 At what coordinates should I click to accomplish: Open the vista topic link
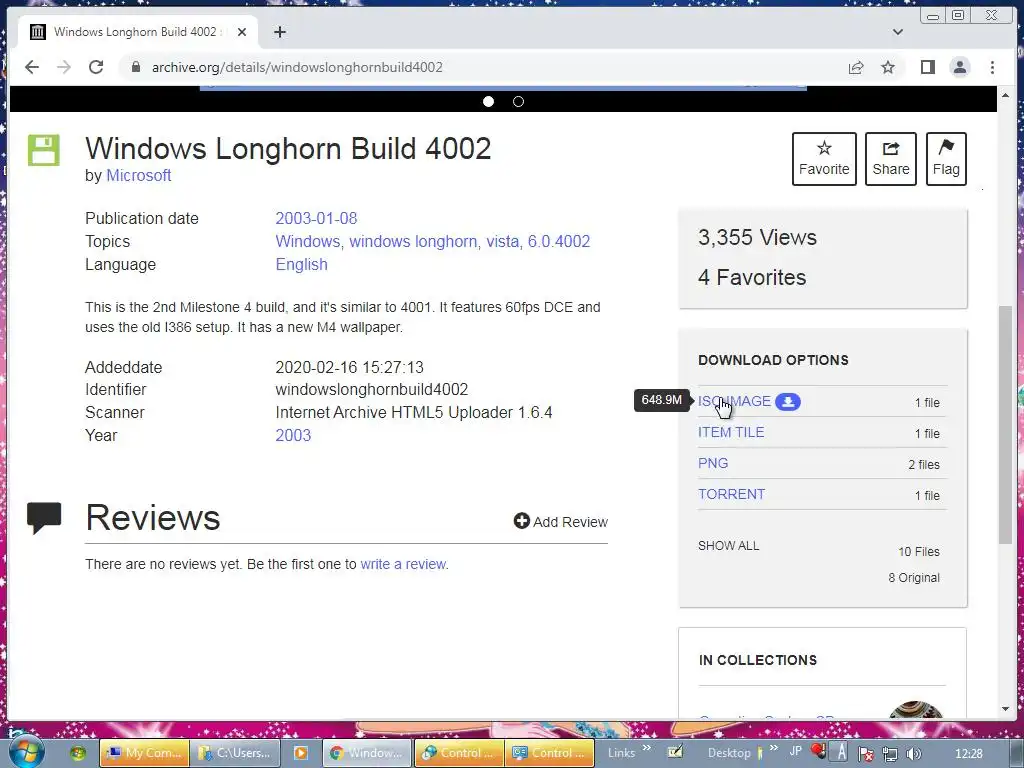(x=502, y=241)
